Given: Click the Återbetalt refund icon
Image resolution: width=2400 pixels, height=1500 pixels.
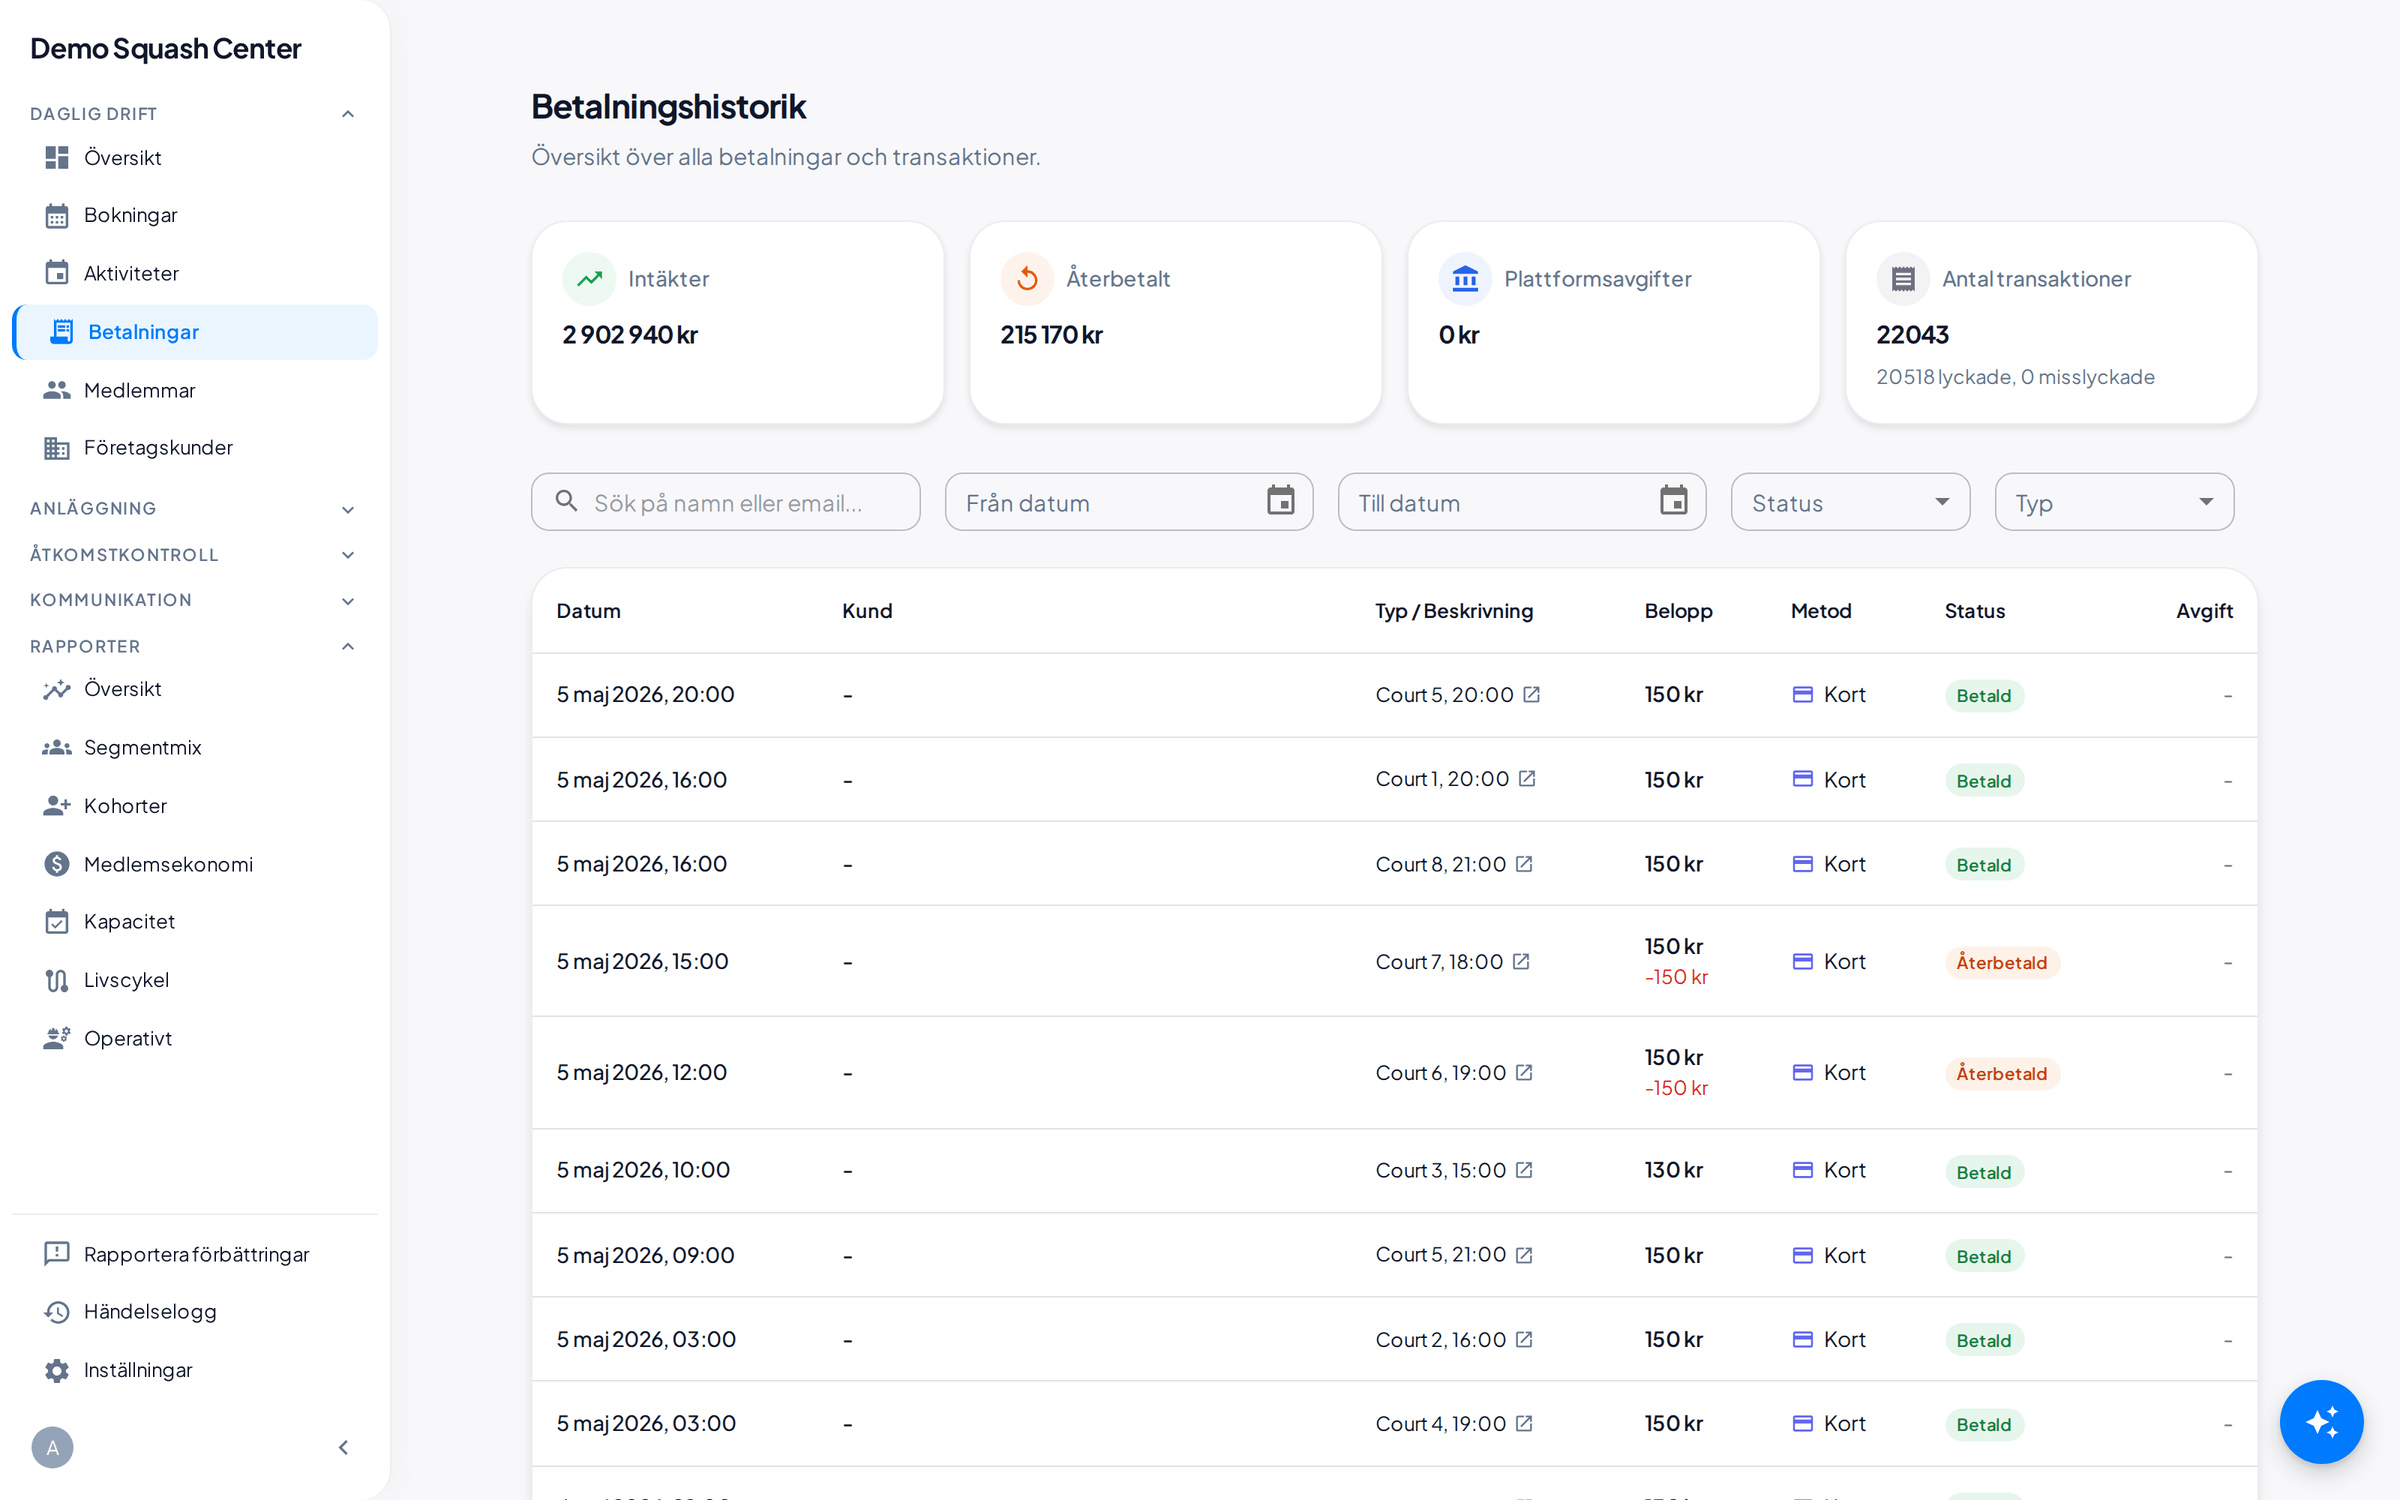Looking at the screenshot, I should coord(1027,278).
